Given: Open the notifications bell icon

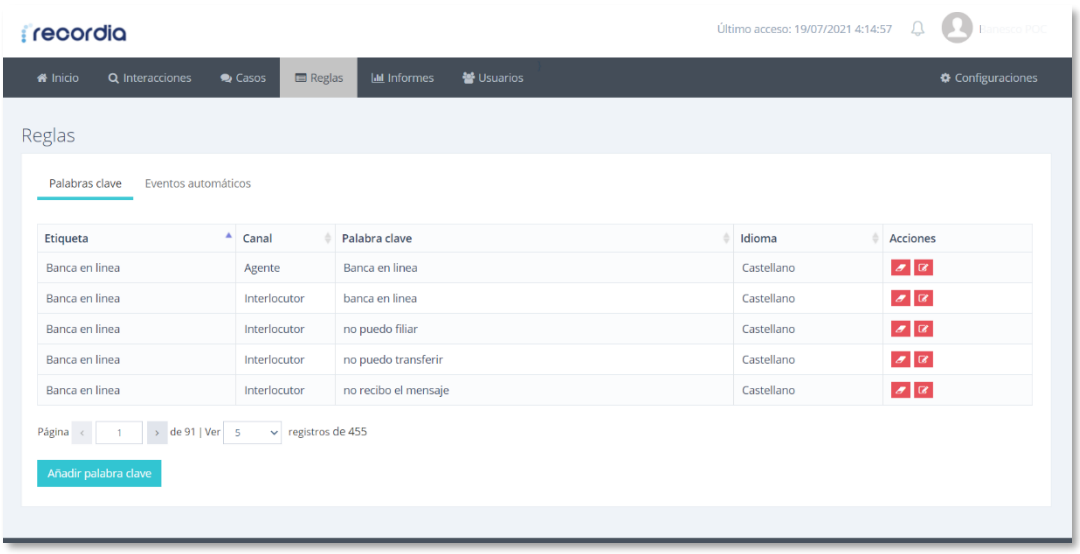Looking at the screenshot, I should [917, 29].
